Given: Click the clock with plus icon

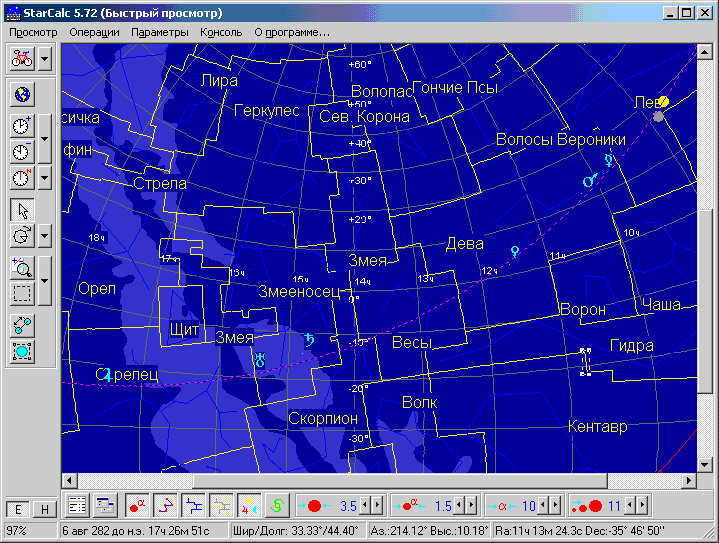Looking at the screenshot, I should click(x=22, y=126).
